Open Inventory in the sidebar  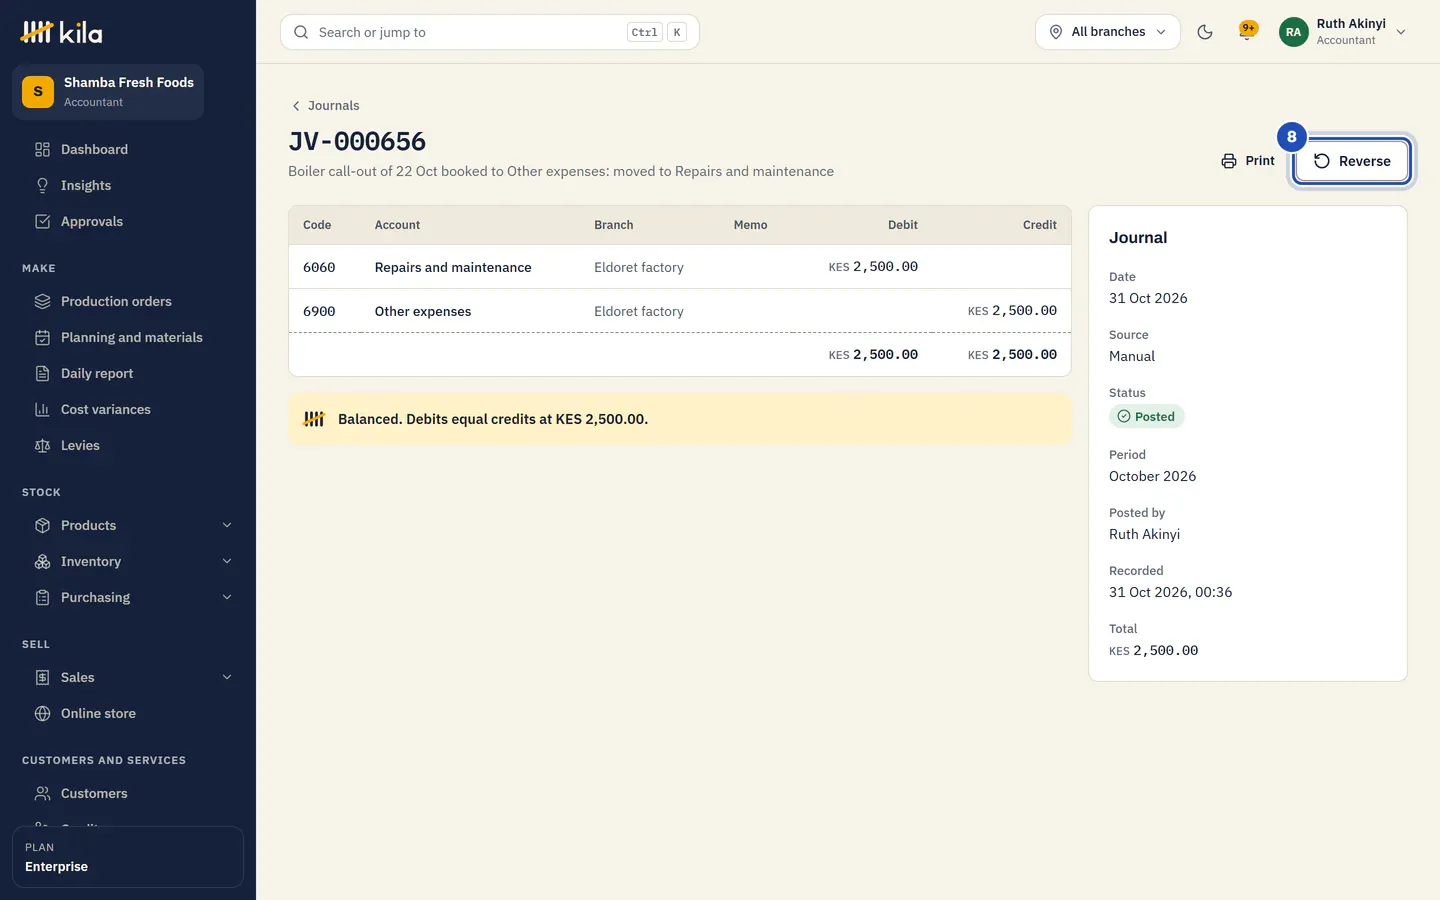pyautogui.click(x=128, y=561)
